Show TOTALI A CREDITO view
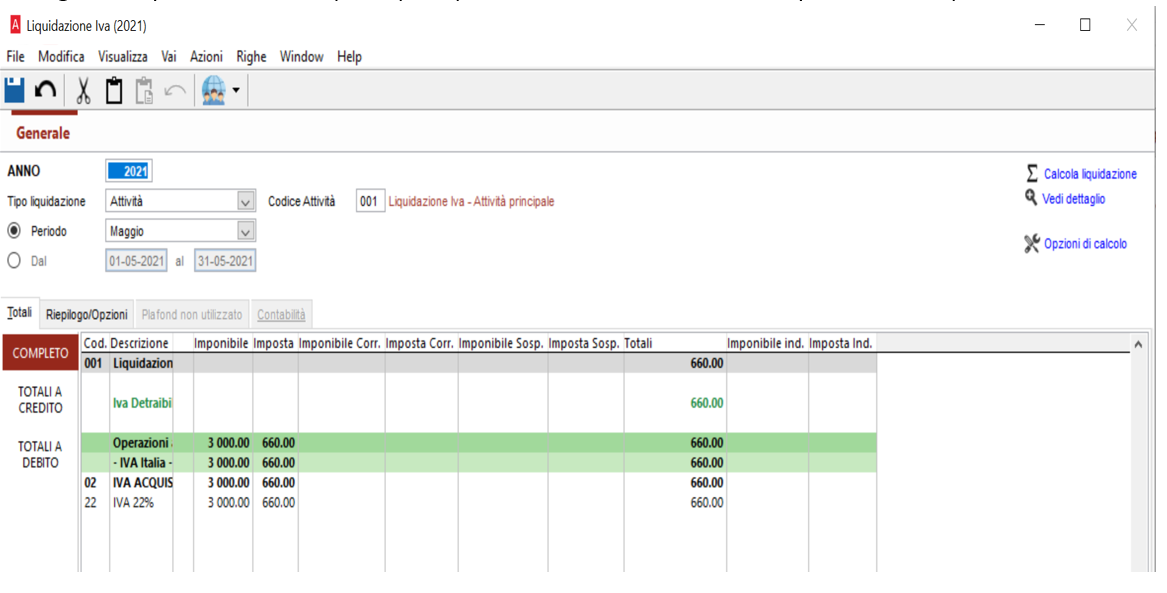 (x=40, y=400)
